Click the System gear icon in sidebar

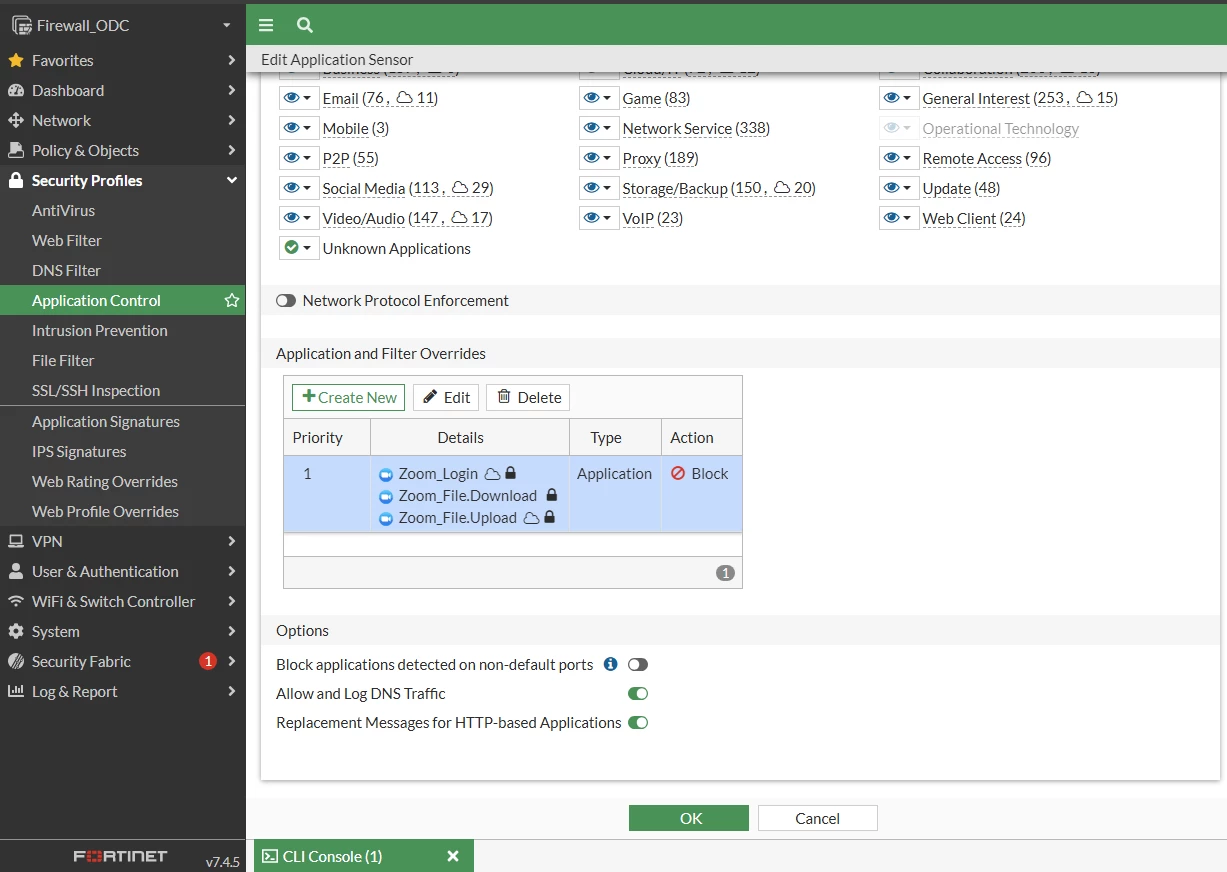(15, 631)
